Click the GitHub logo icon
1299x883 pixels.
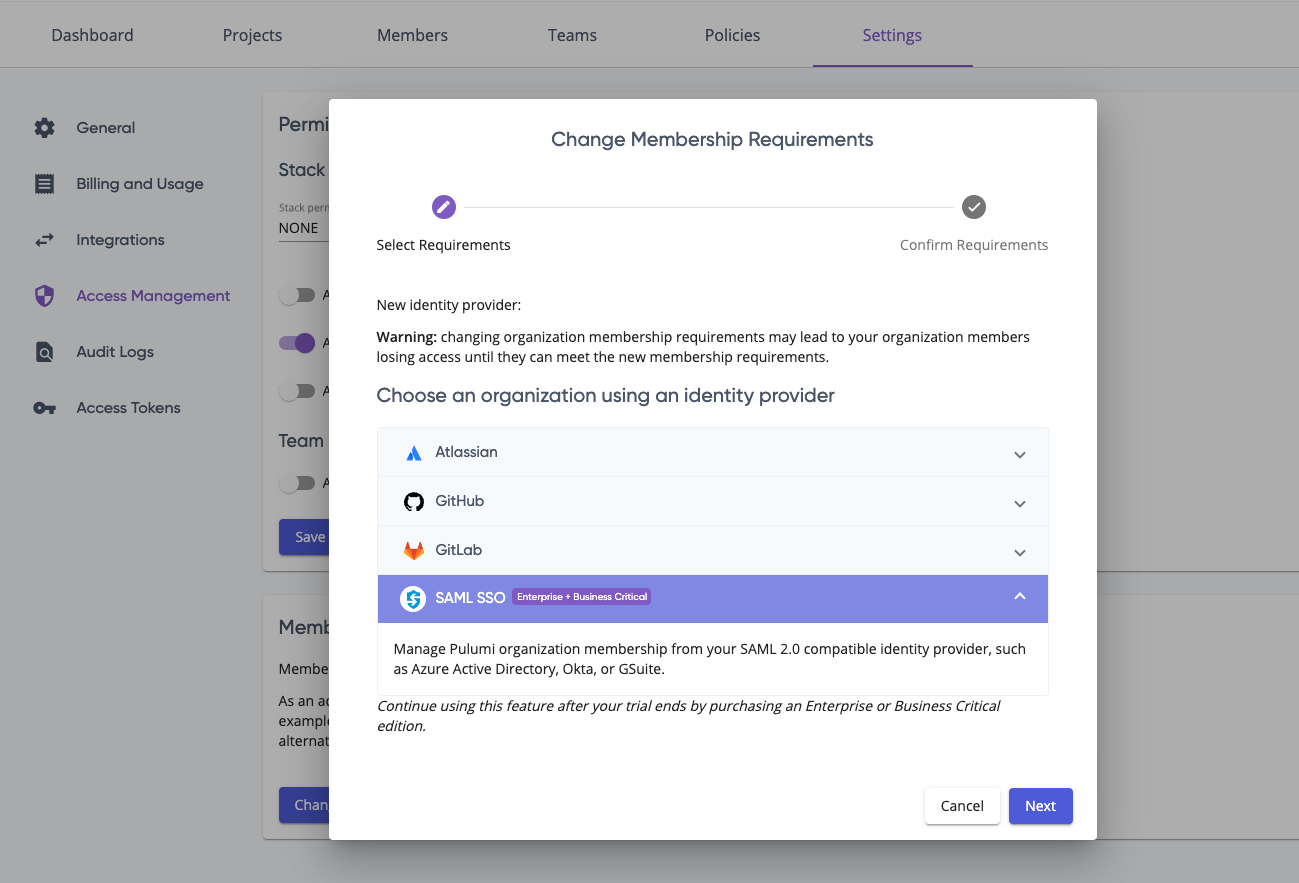tap(414, 502)
